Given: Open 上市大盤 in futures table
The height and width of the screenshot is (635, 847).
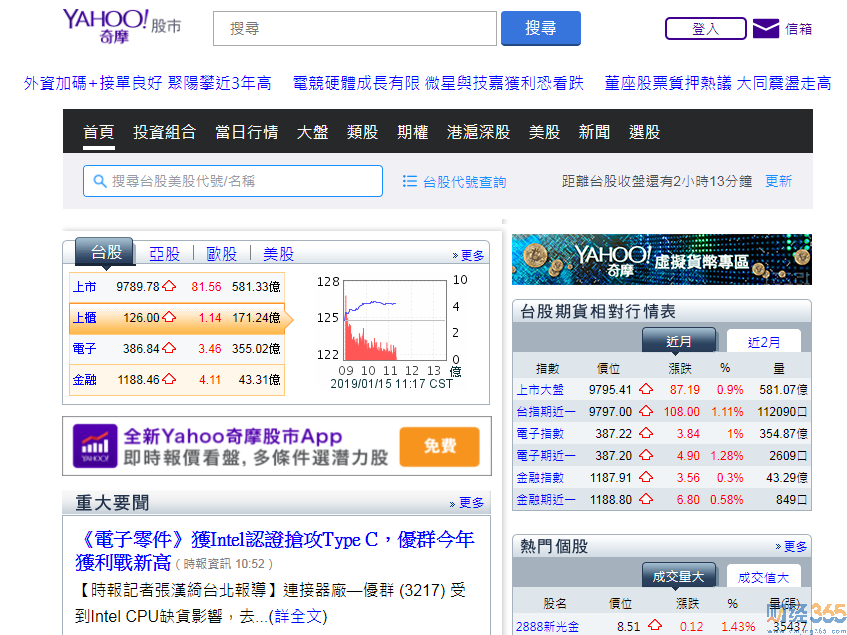Looking at the screenshot, I should (x=540, y=390).
